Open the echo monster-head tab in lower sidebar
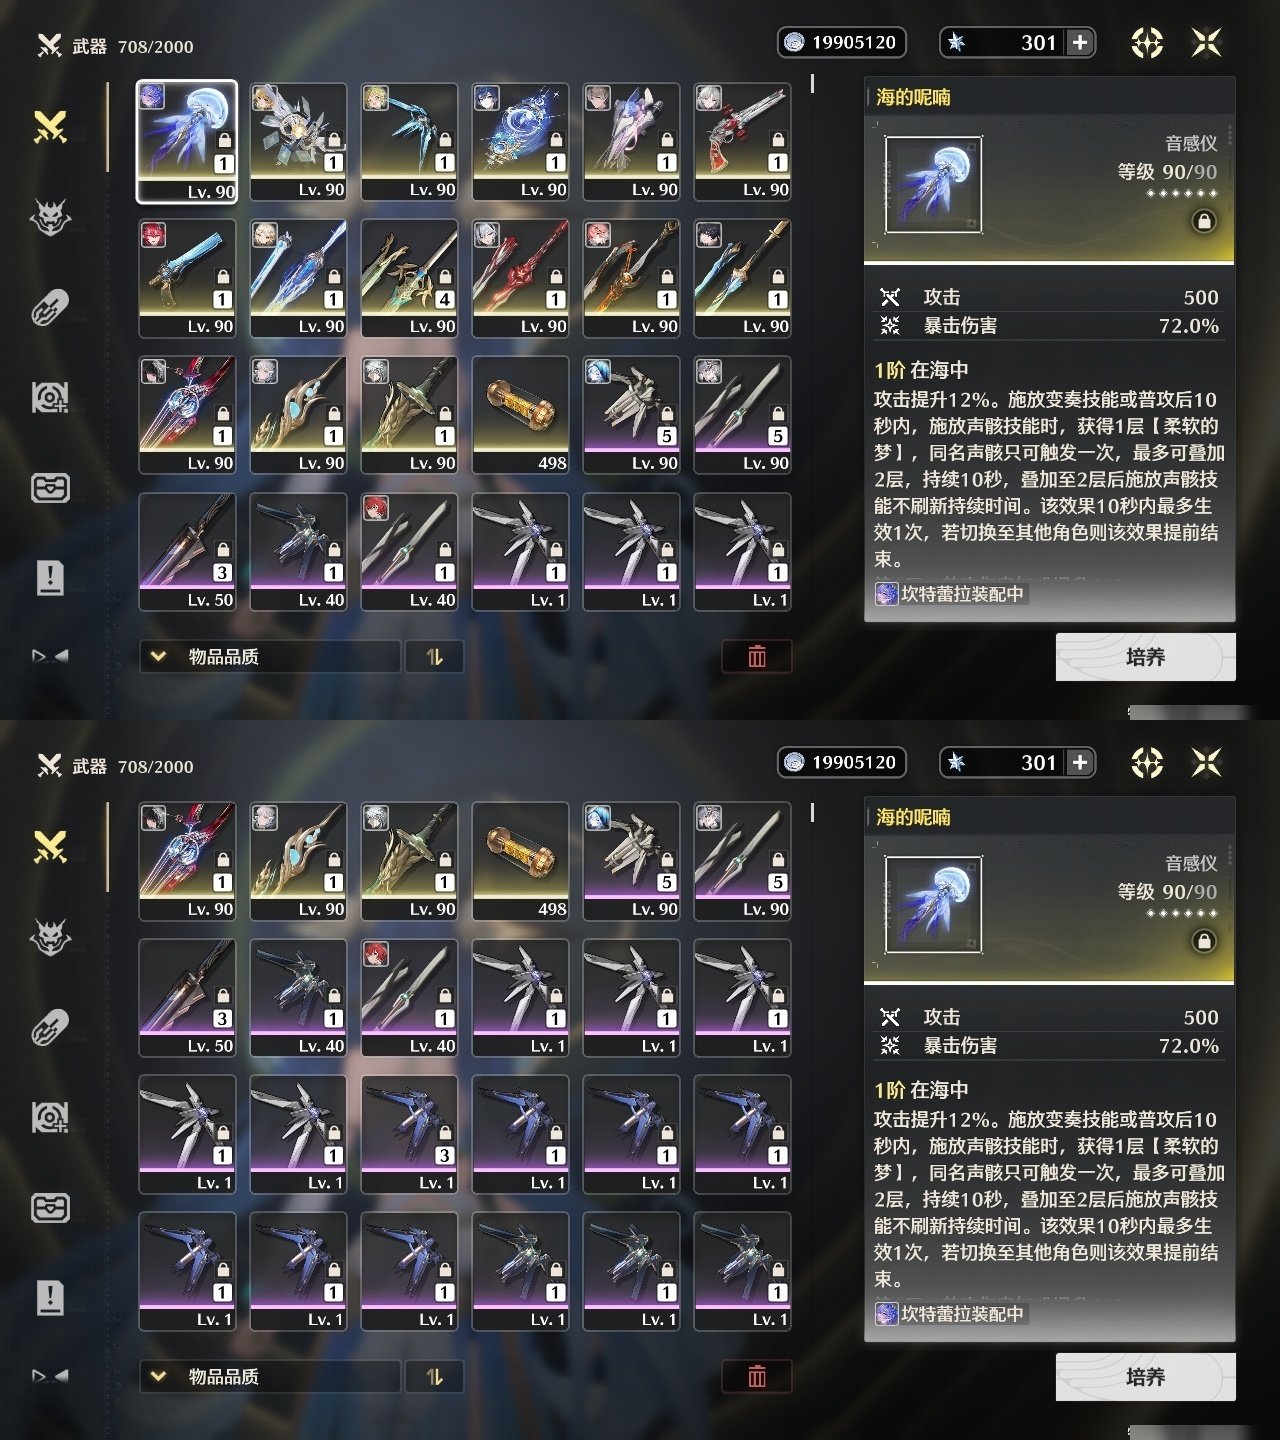This screenshot has height=1440, width=1280. click(x=50, y=937)
